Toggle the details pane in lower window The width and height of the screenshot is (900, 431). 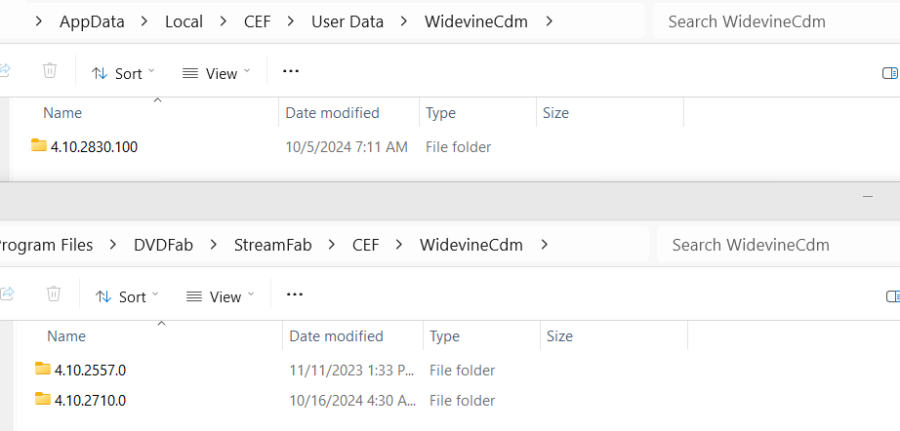(892, 296)
